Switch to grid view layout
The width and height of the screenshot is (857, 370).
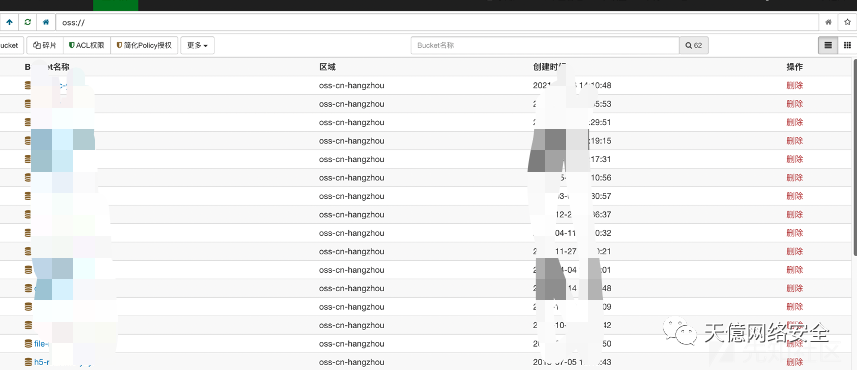point(847,45)
